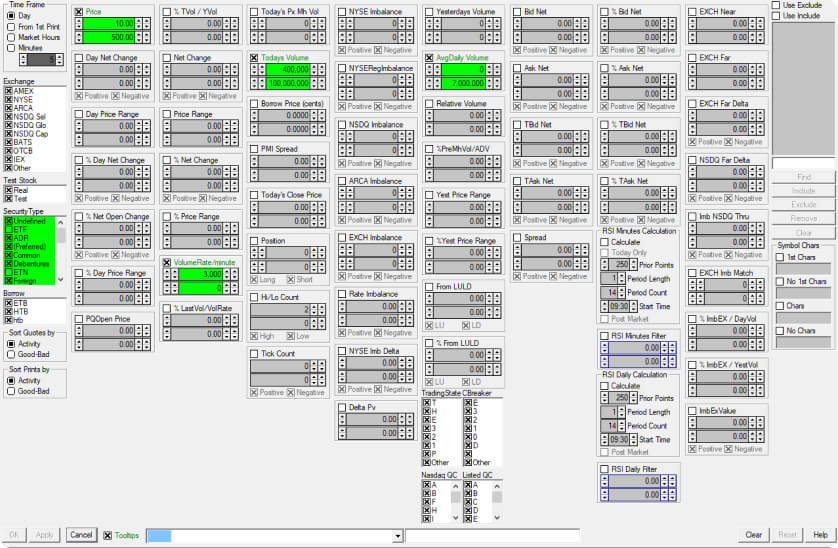Click the Todays Volume minimum value field
Image resolution: width=838 pixels, height=548 pixels.
(x=283, y=70)
